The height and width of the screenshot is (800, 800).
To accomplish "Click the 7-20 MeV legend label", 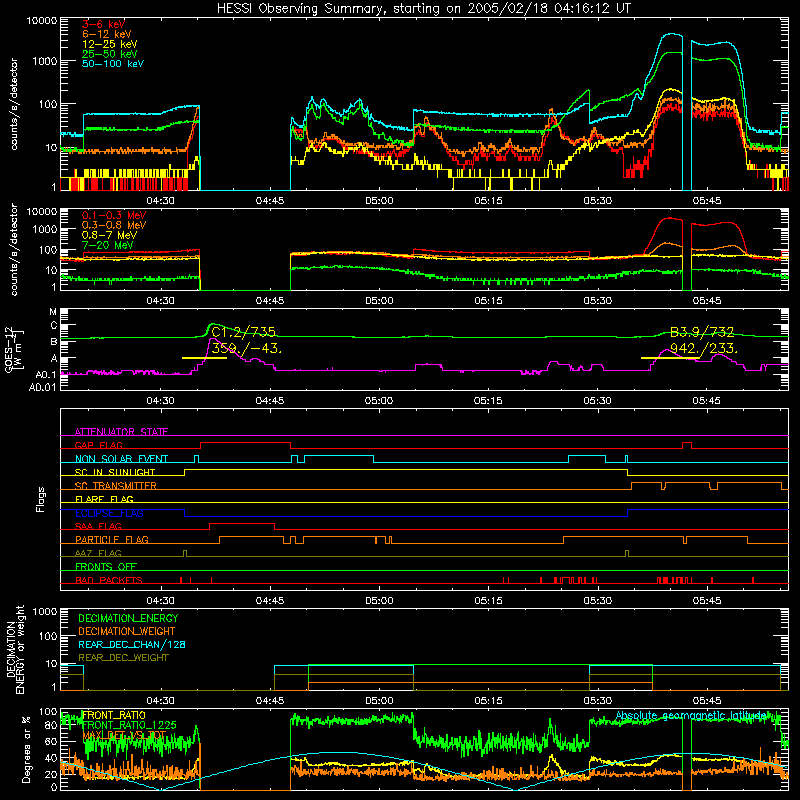I will [x=108, y=245].
